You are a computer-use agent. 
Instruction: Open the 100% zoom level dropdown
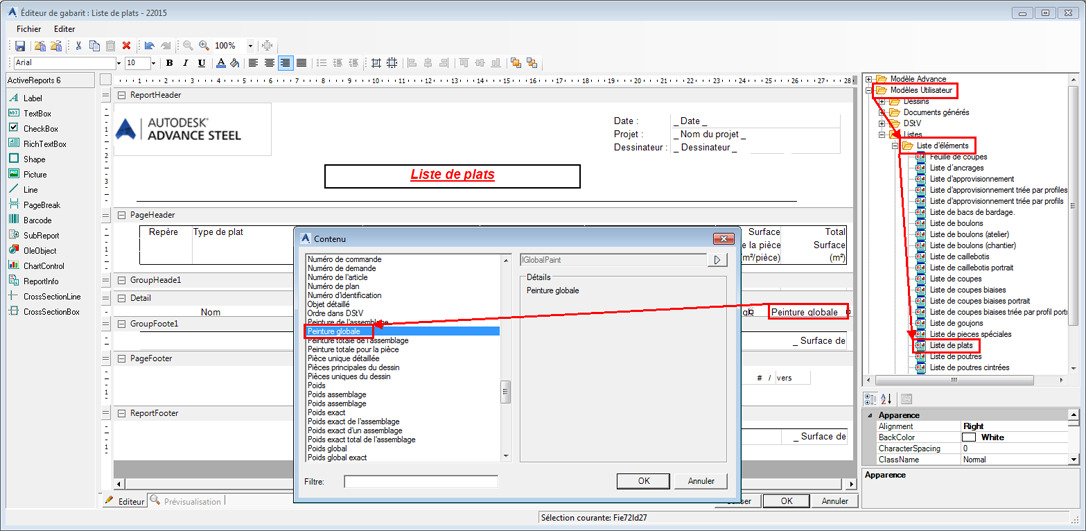pyautogui.click(x=250, y=46)
